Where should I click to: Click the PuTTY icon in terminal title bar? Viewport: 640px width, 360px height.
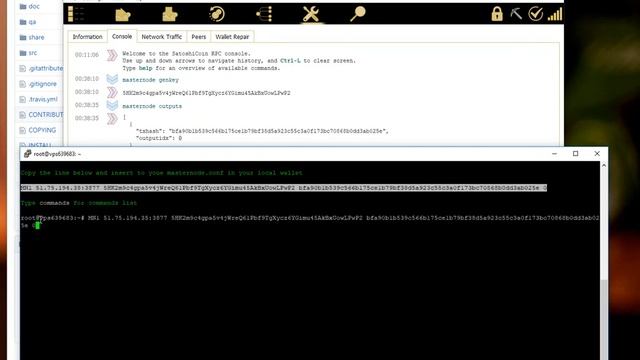(27, 154)
